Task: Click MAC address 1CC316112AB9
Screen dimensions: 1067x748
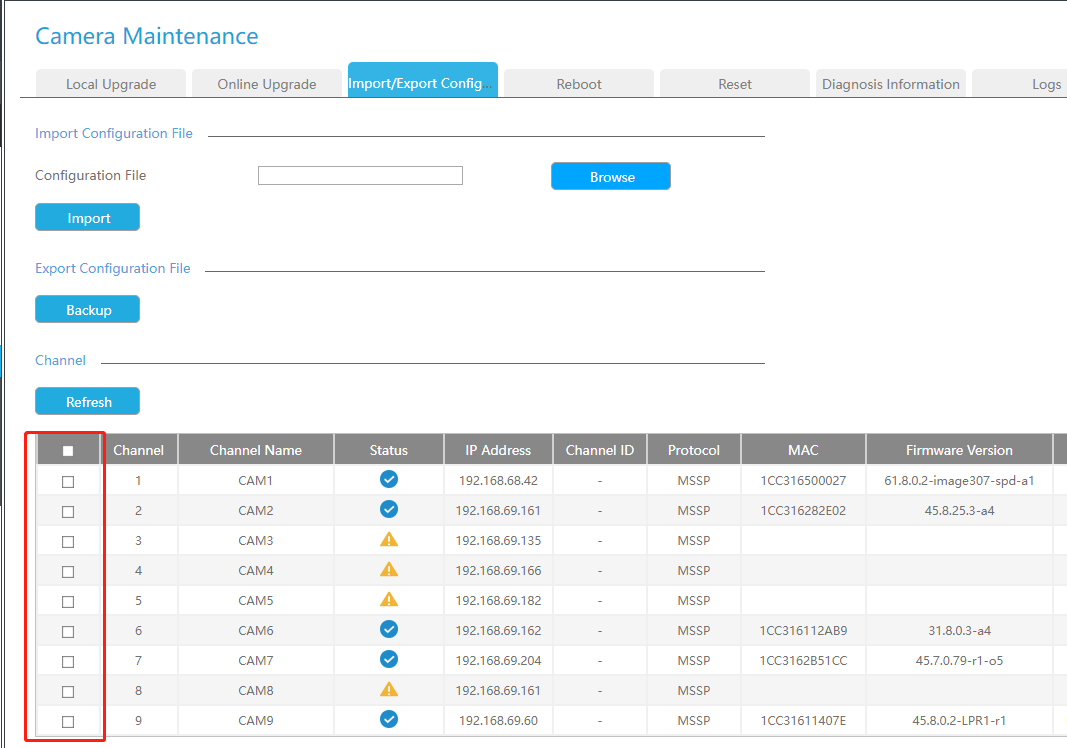Action: coord(803,630)
